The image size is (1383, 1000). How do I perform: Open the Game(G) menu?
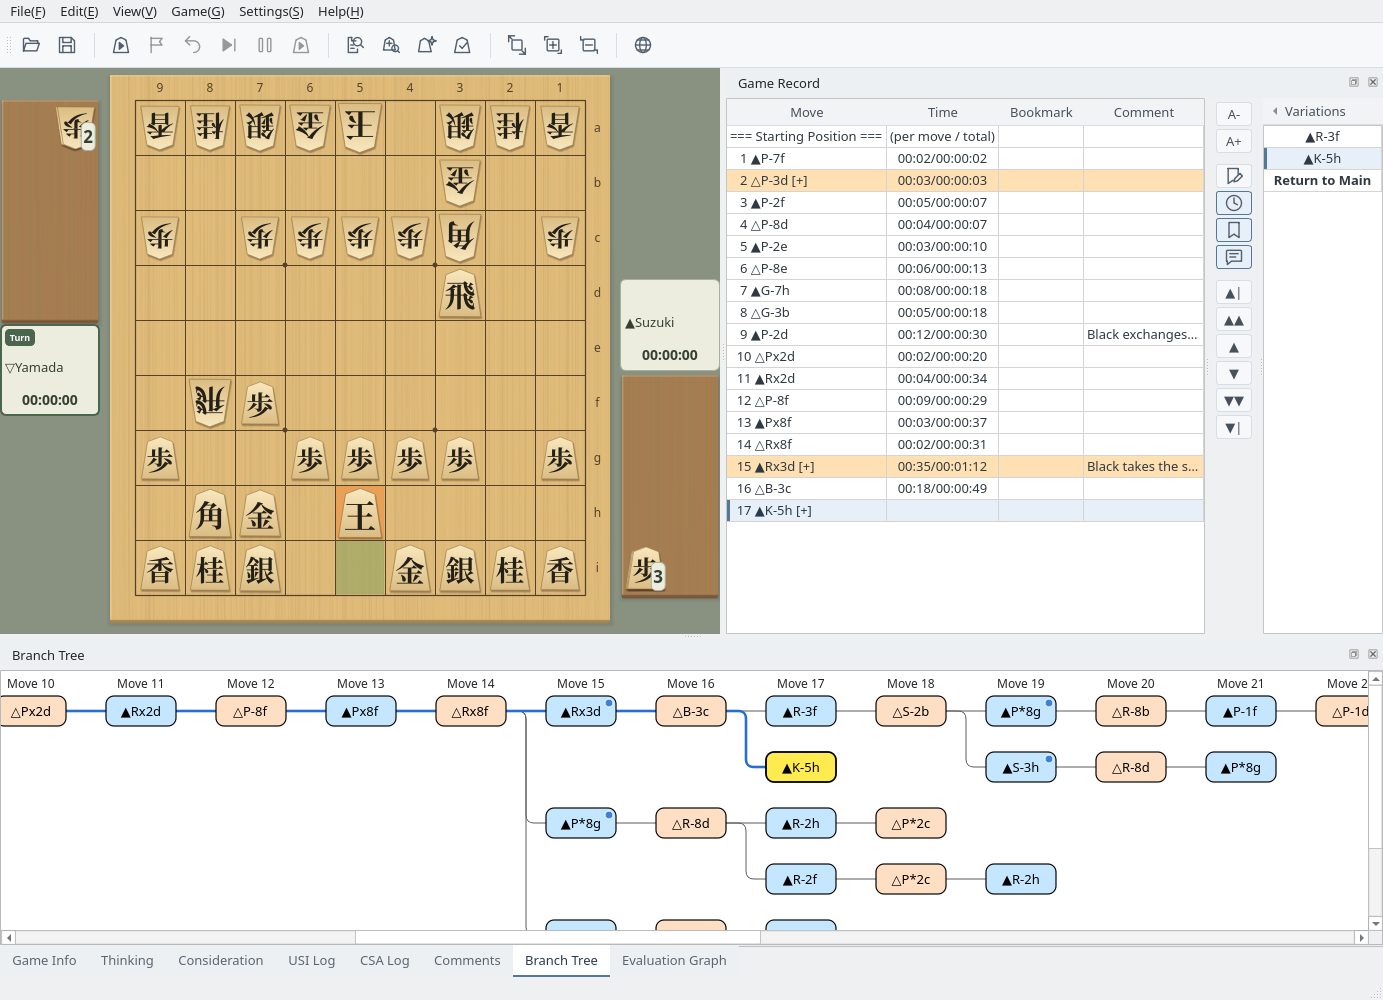pos(198,12)
